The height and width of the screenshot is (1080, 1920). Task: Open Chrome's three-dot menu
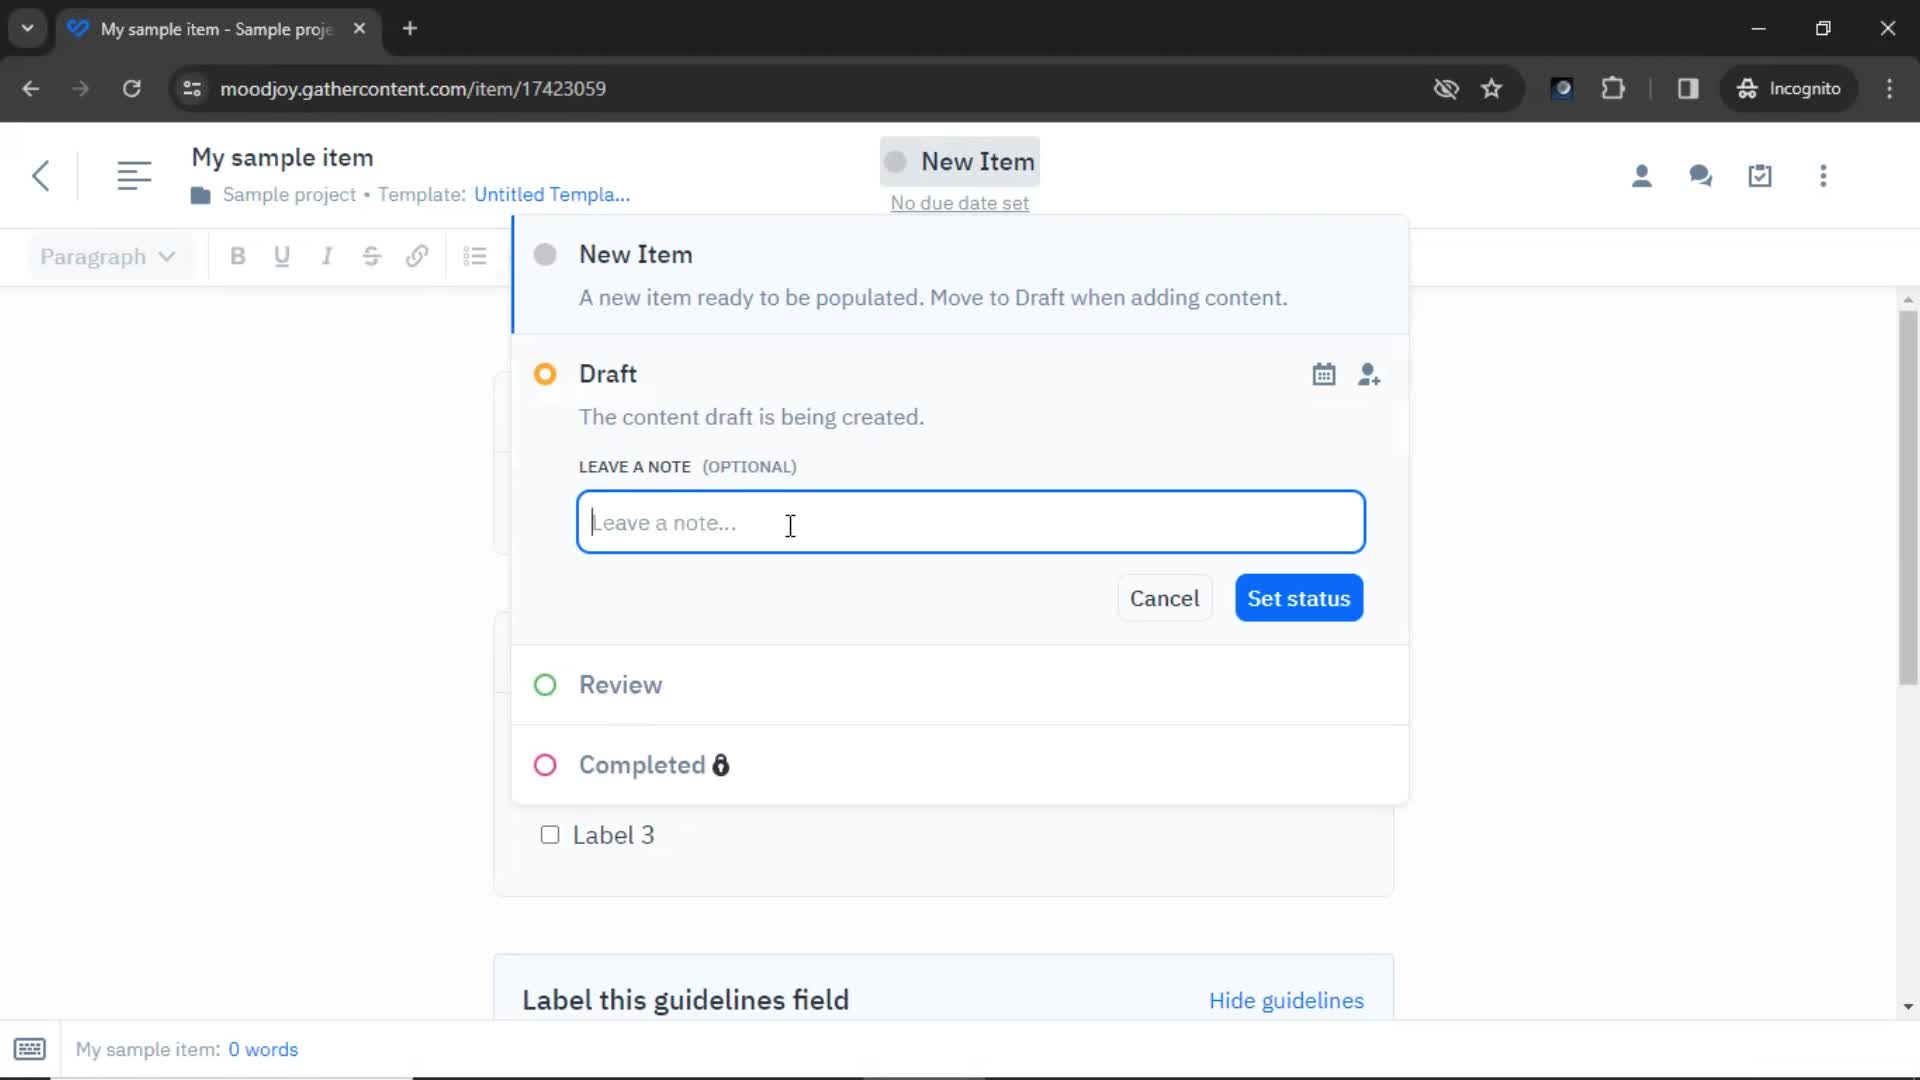tap(1889, 88)
